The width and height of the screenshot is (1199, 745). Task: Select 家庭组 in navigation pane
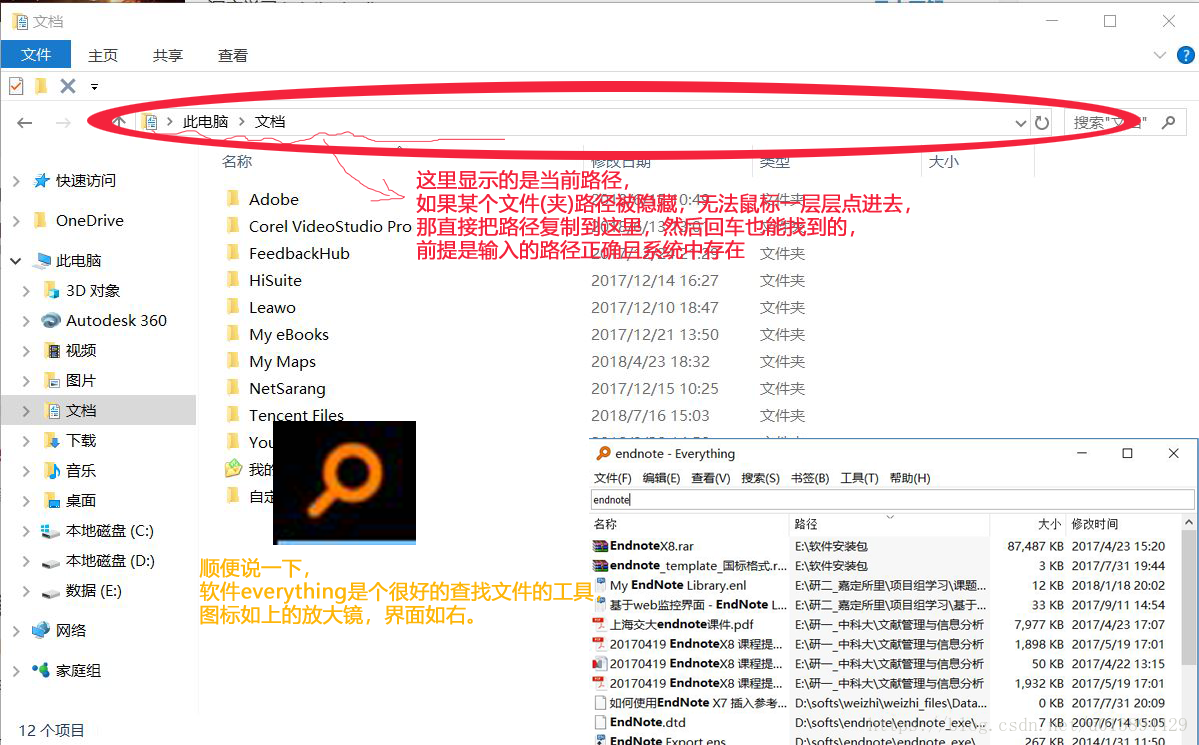pos(78,671)
